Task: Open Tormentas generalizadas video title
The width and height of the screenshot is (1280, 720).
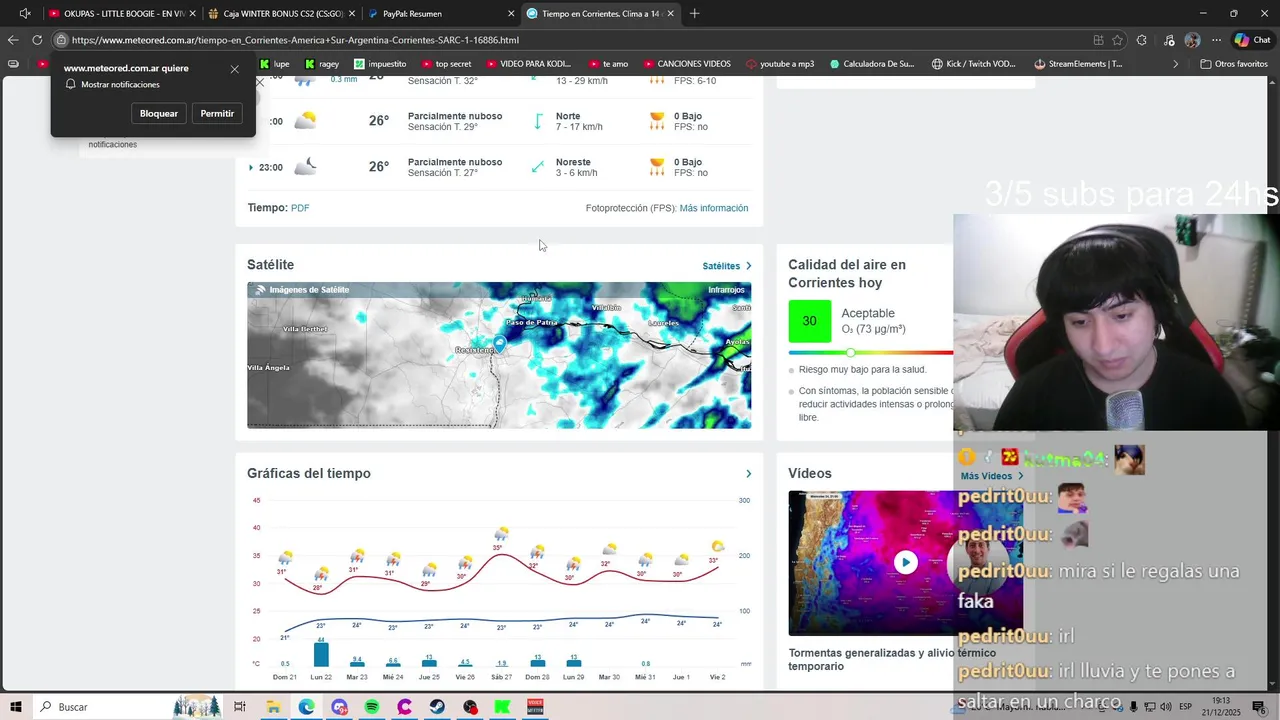Action: point(892,659)
